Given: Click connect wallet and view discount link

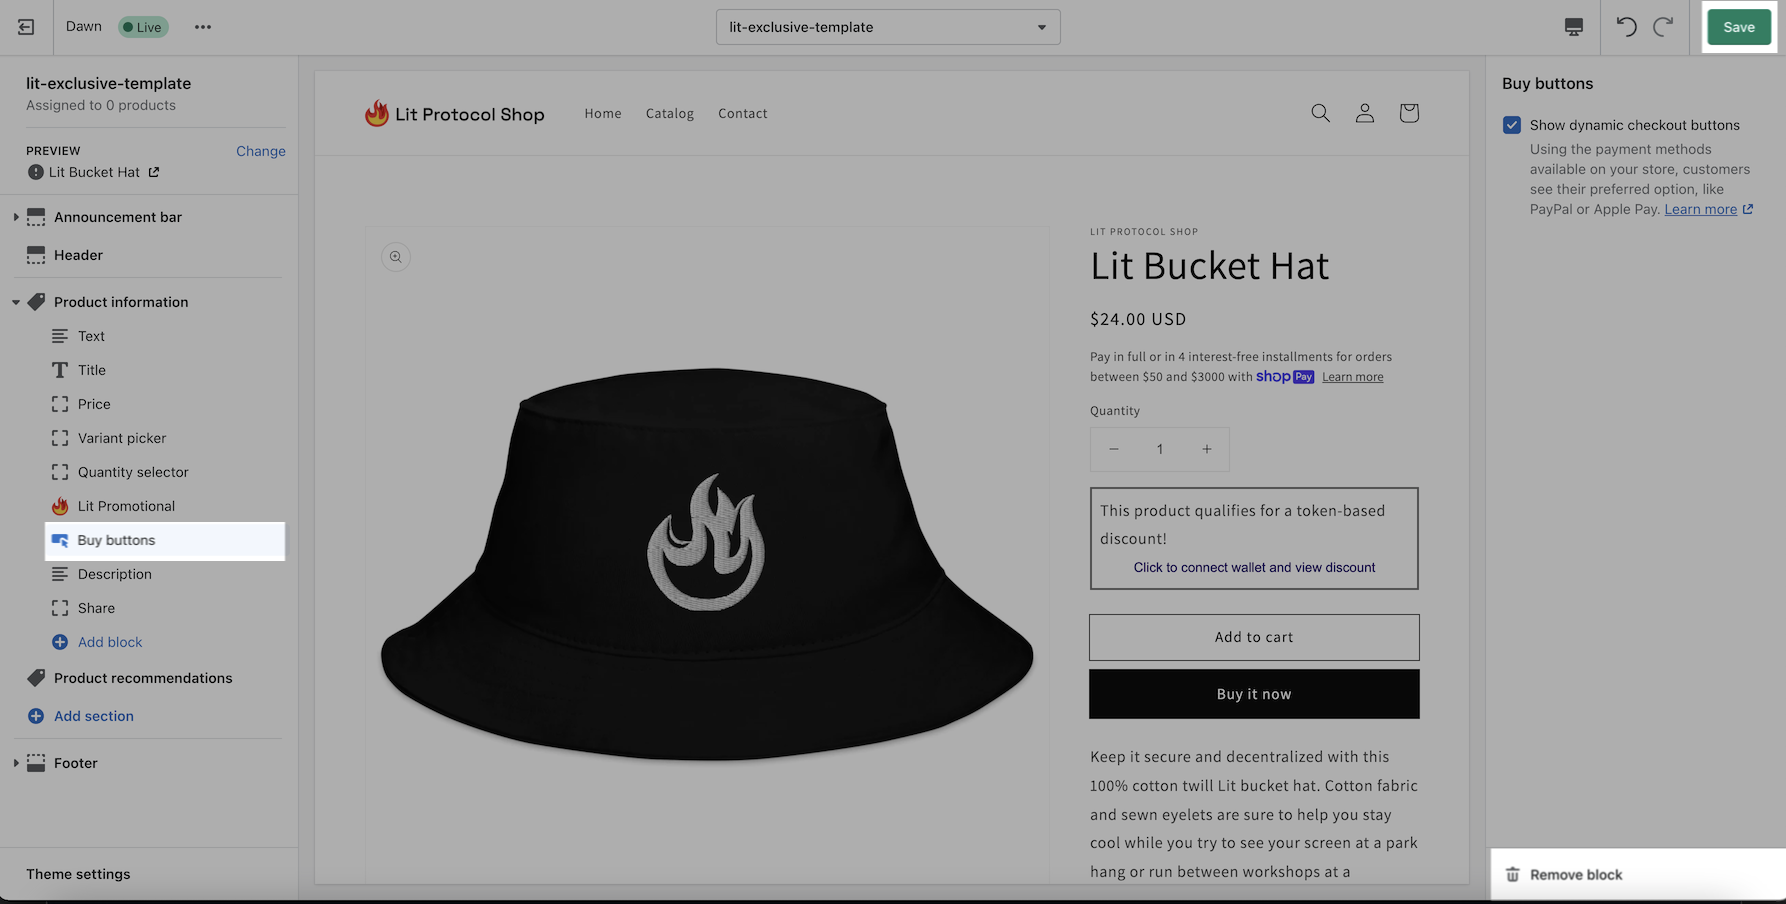Looking at the screenshot, I should pos(1254,567).
